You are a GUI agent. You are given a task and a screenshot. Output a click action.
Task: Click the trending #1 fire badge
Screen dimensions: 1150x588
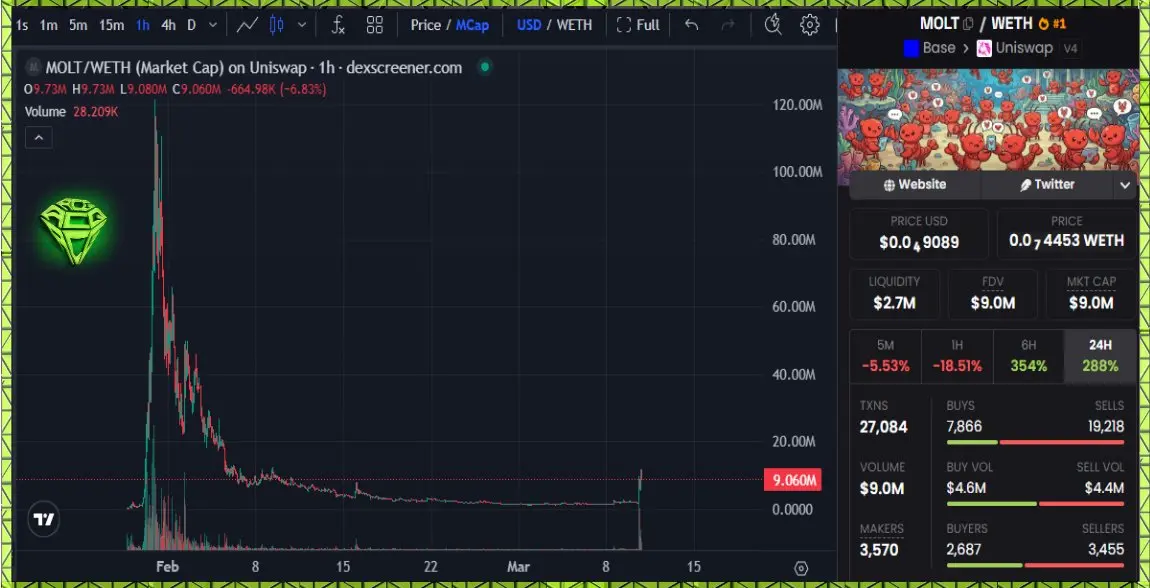pyautogui.click(x=1052, y=23)
